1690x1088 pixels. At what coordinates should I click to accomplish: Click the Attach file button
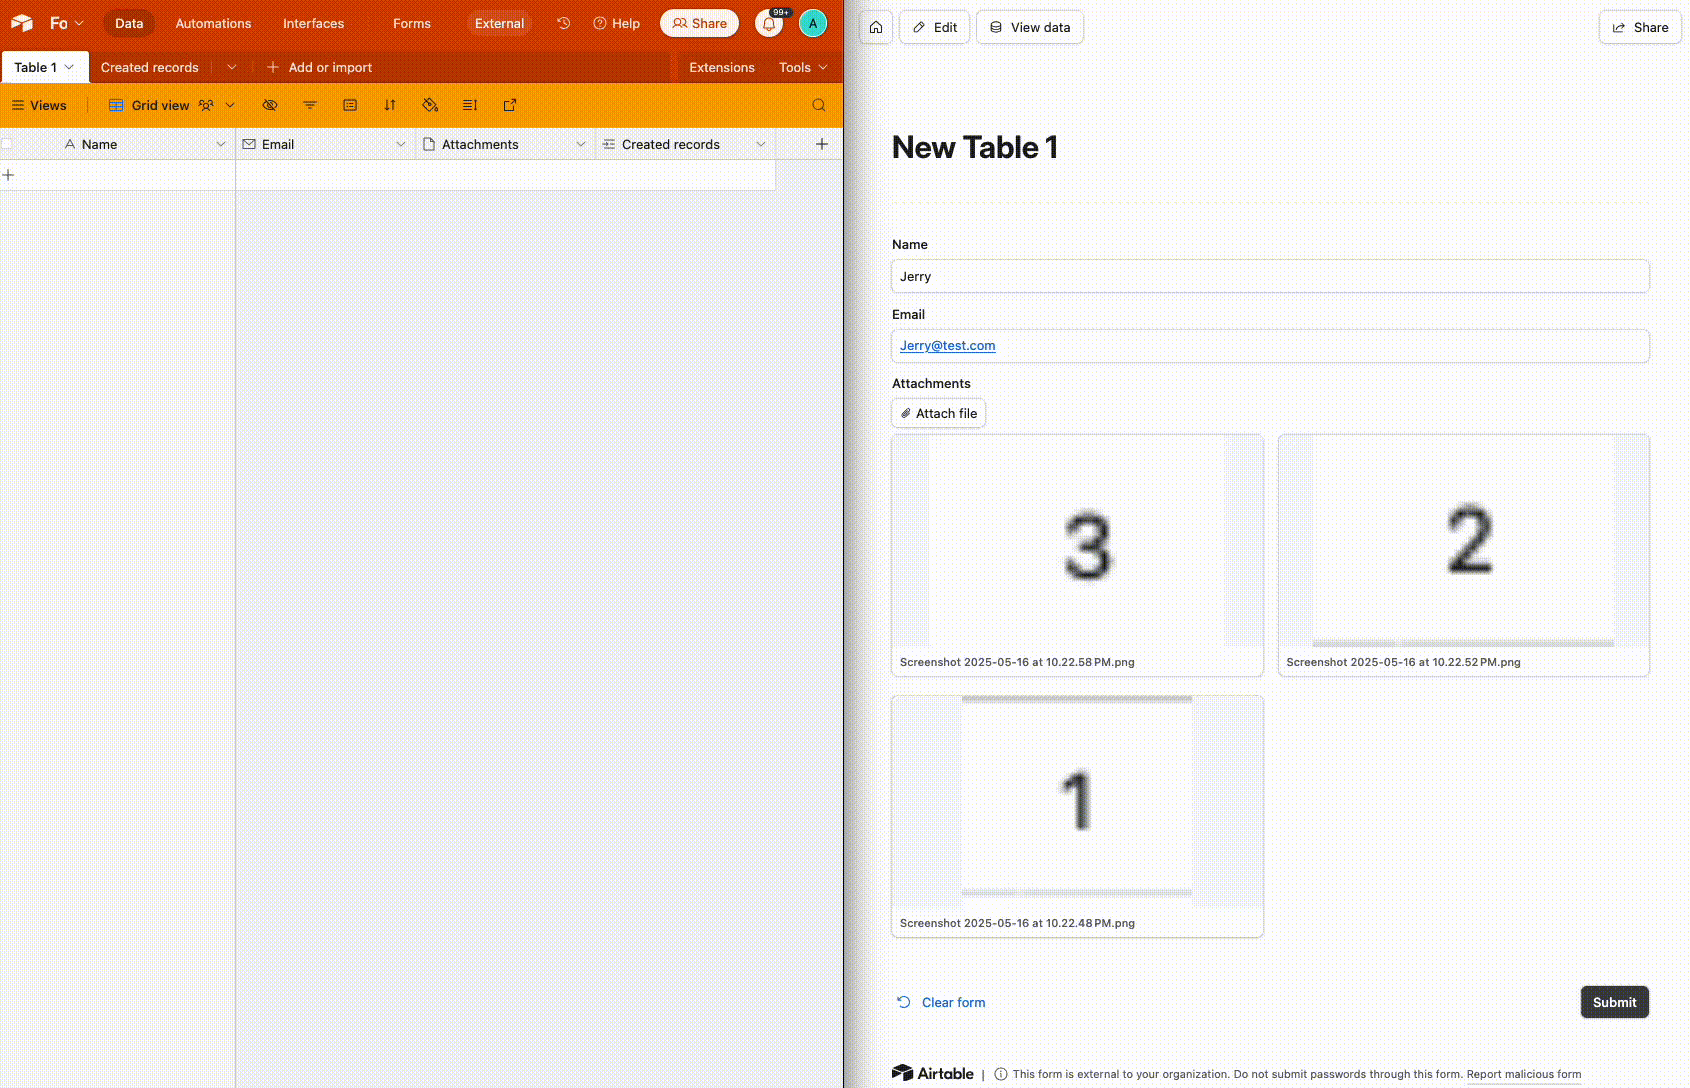[x=938, y=413]
